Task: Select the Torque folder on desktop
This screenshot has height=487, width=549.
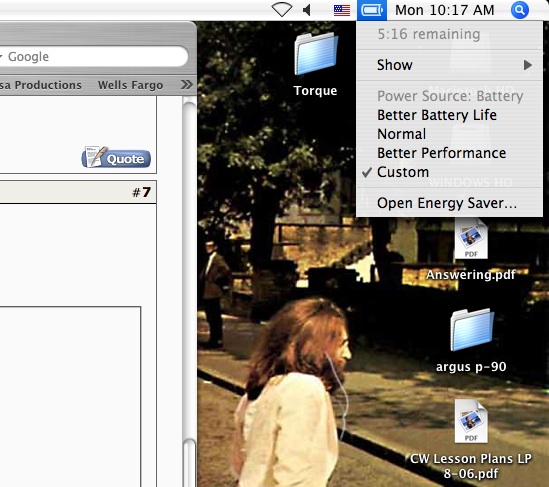Action: click(x=316, y=54)
